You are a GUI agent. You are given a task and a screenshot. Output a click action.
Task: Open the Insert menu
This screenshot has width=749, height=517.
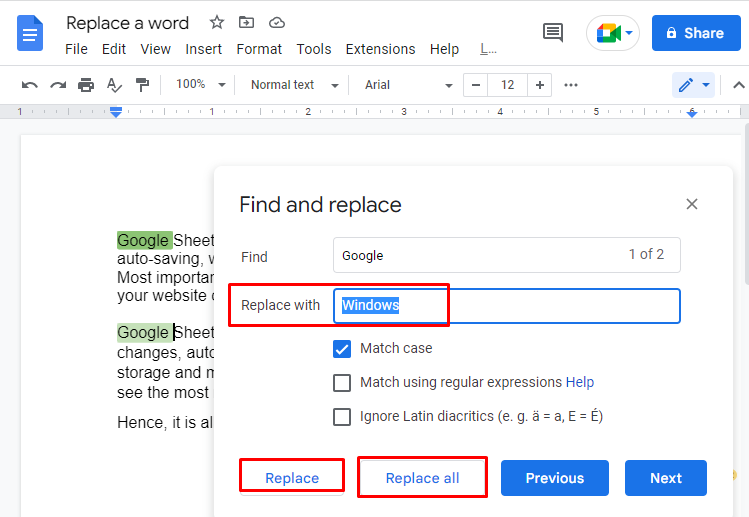(x=203, y=49)
